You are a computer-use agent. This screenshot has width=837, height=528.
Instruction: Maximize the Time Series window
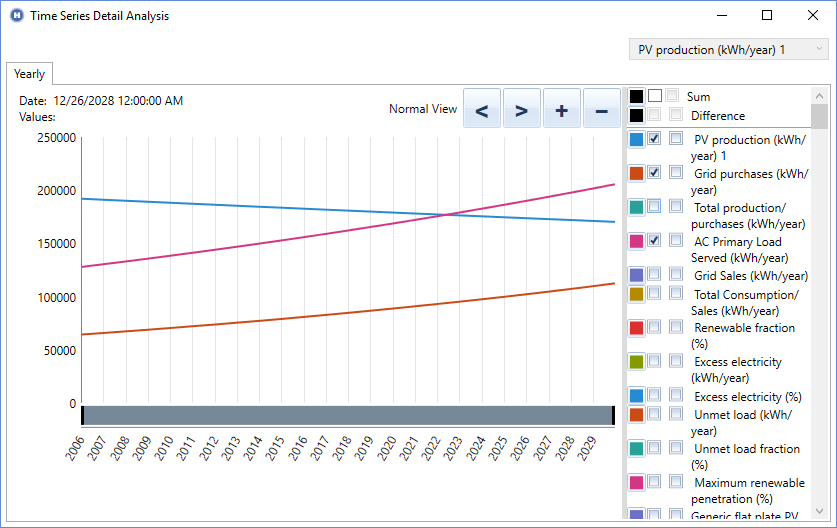tap(767, 15)
